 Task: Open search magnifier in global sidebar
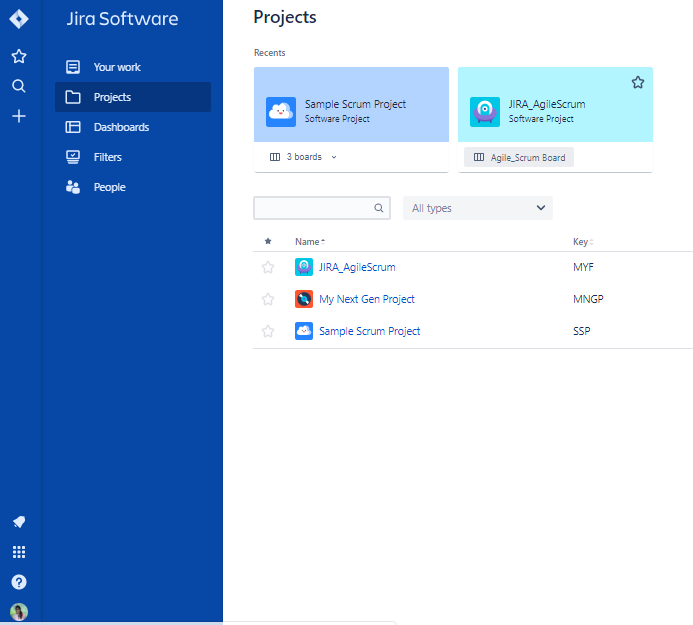click(x=19, y=86)
